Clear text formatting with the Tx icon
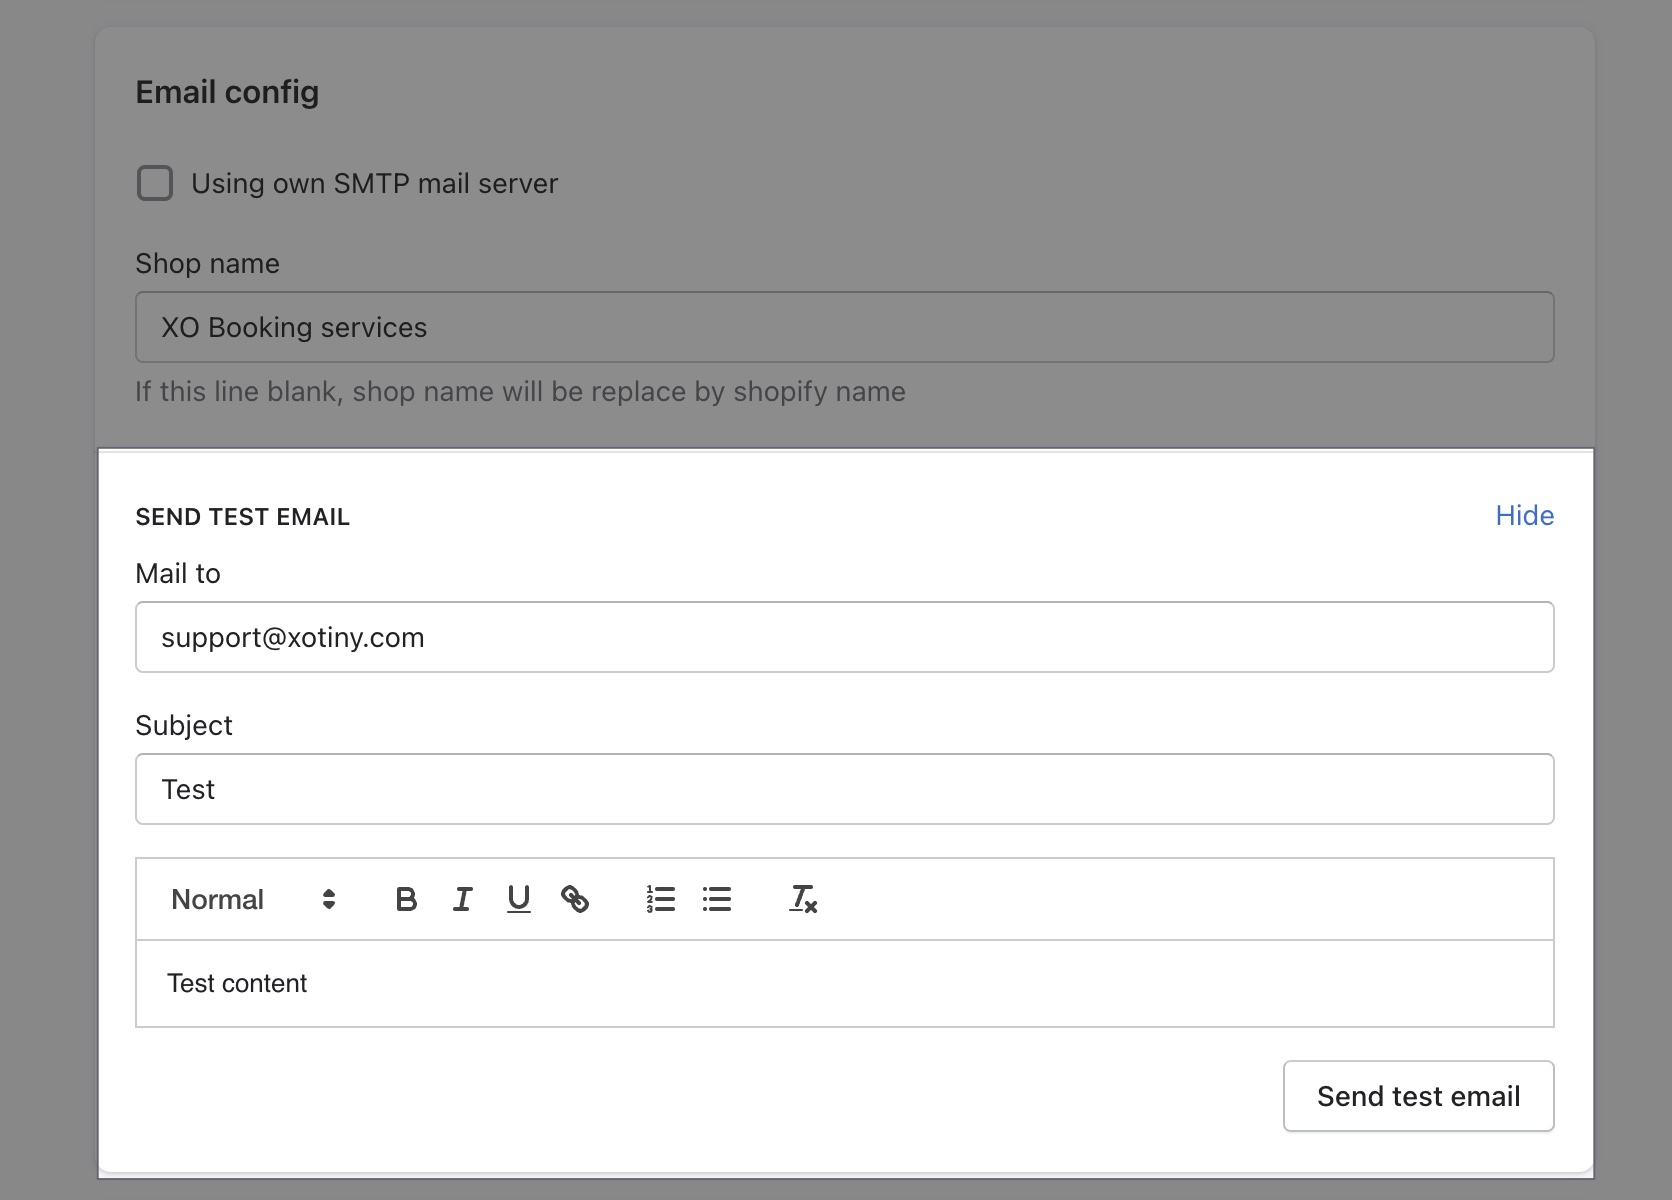This screenshot has height=1200, width=1672. pos(802,899)
